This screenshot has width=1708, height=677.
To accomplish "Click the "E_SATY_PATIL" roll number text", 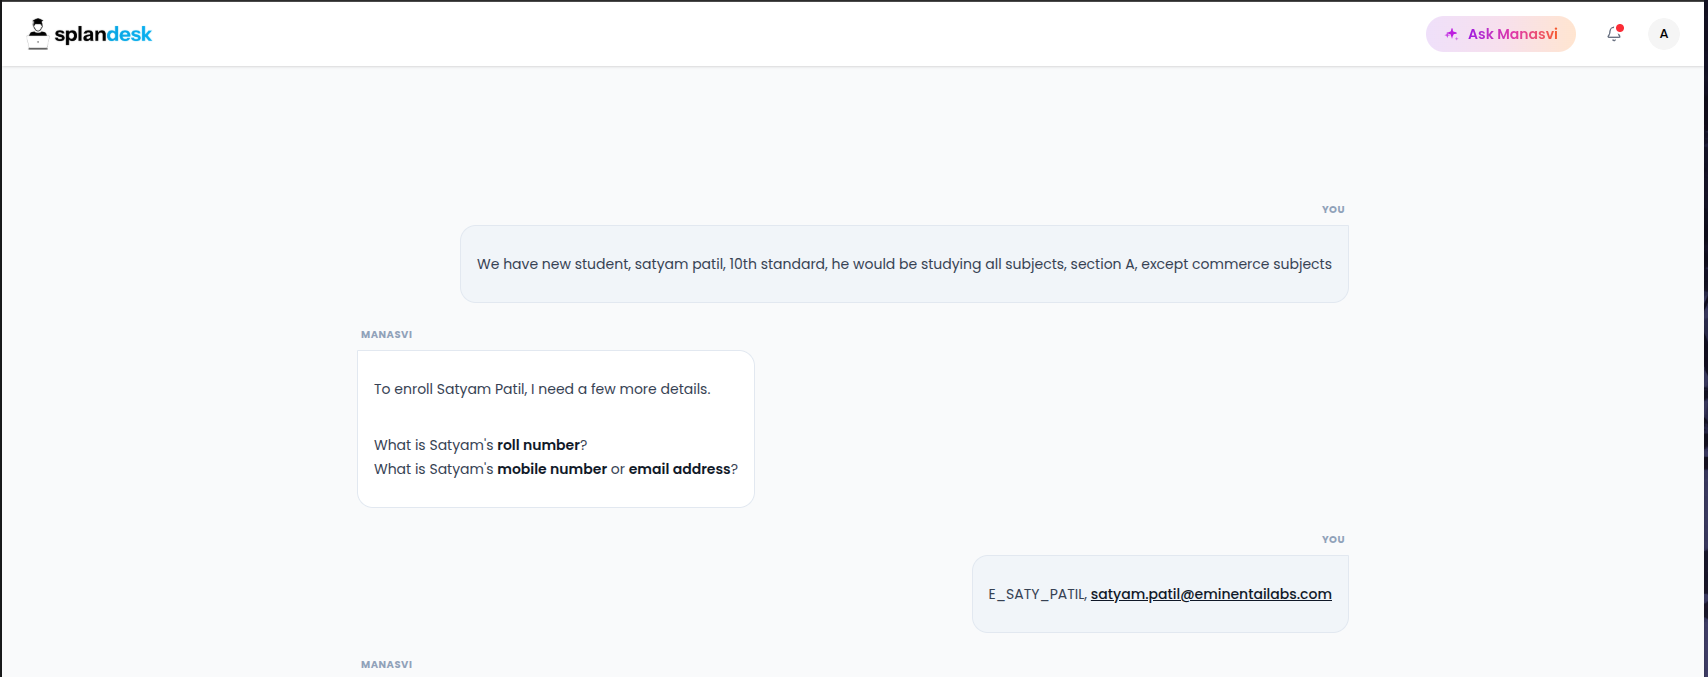I will pyautogui.click(x=1036, y=594).
